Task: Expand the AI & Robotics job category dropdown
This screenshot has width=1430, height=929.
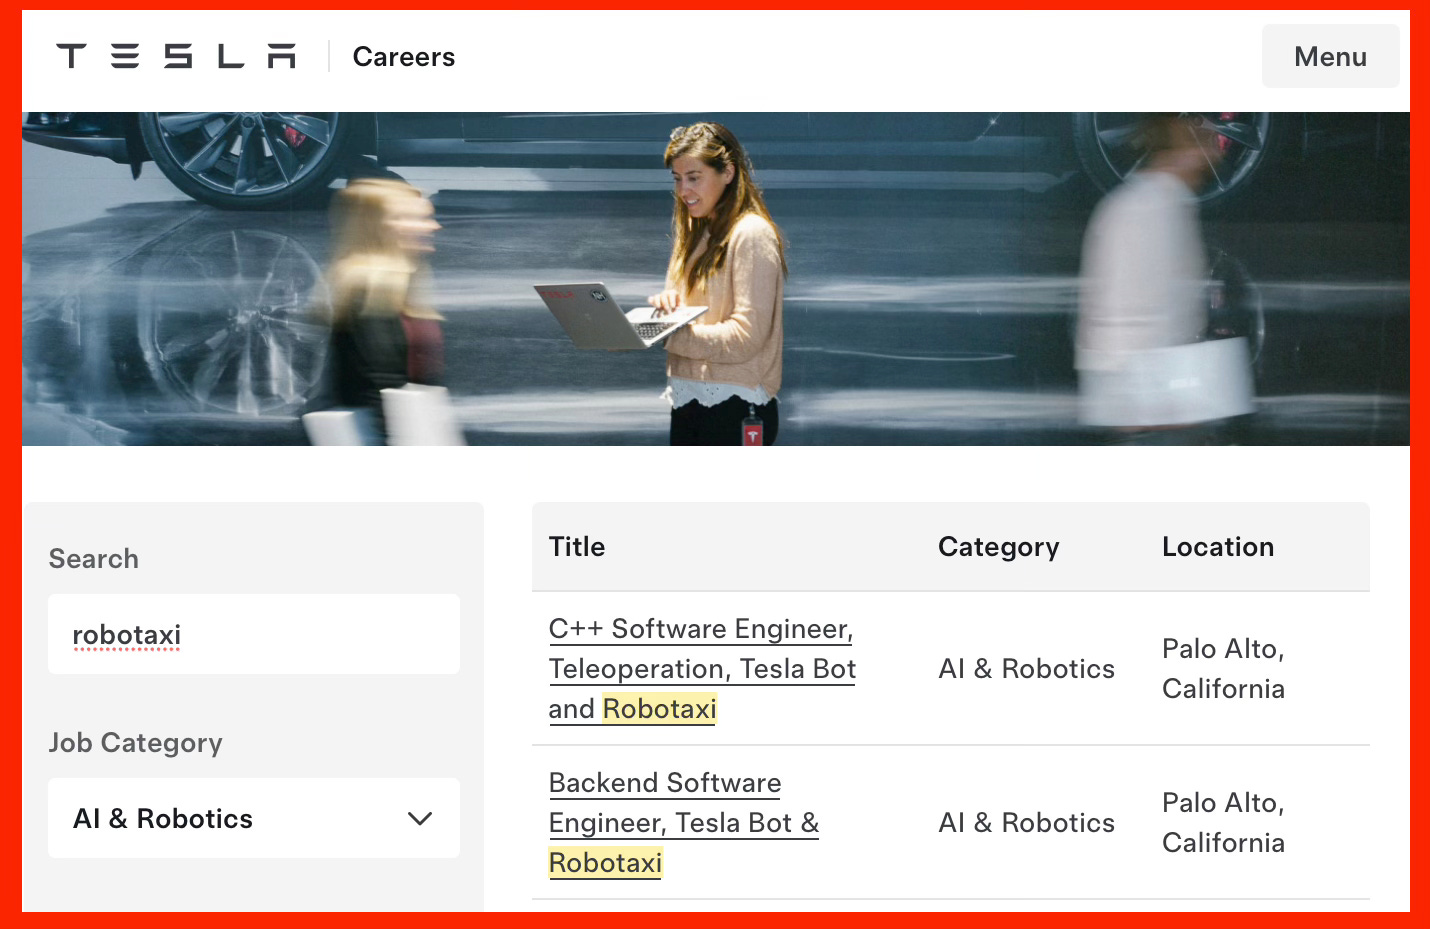Action: pos(254,818)
